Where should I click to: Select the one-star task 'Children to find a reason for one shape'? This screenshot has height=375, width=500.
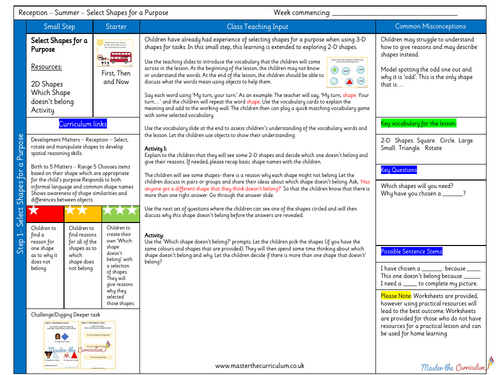(44, 248)
